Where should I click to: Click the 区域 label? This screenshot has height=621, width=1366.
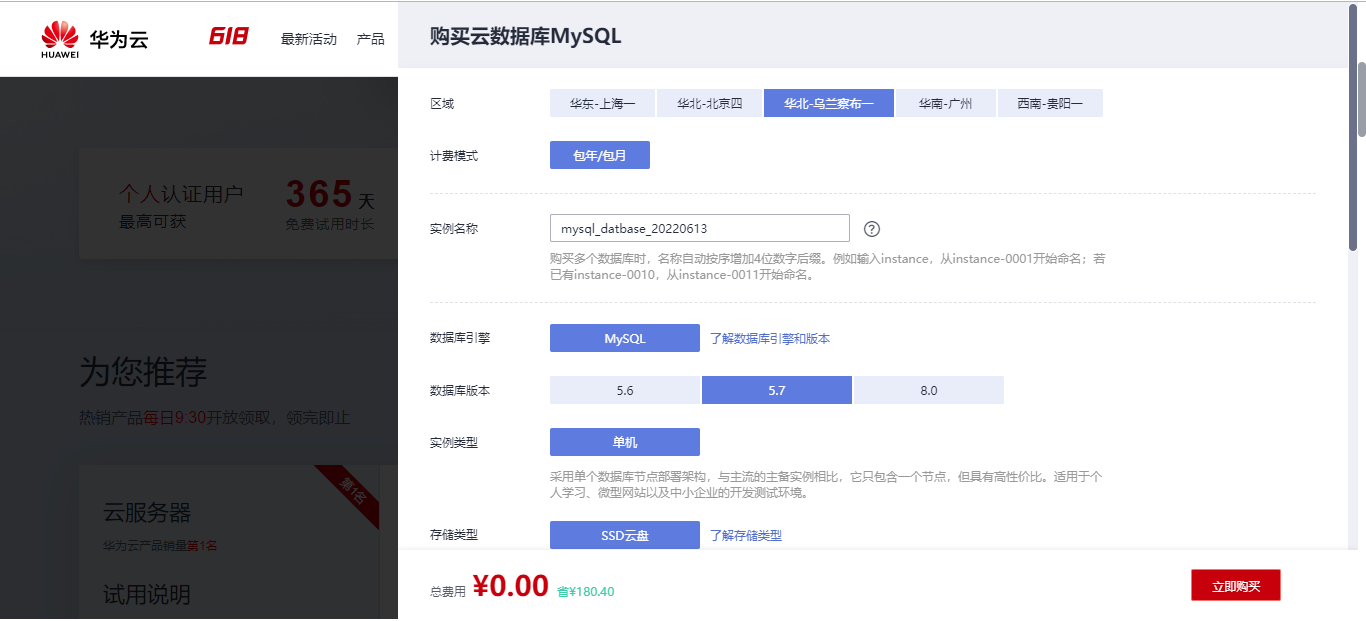click(x=441, y=104)
